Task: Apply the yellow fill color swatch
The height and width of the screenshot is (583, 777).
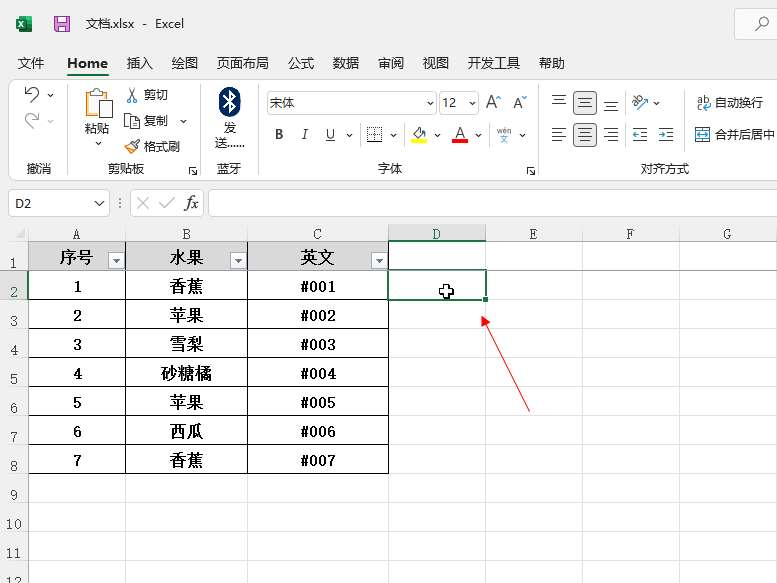Action: (x=419, y=134)
